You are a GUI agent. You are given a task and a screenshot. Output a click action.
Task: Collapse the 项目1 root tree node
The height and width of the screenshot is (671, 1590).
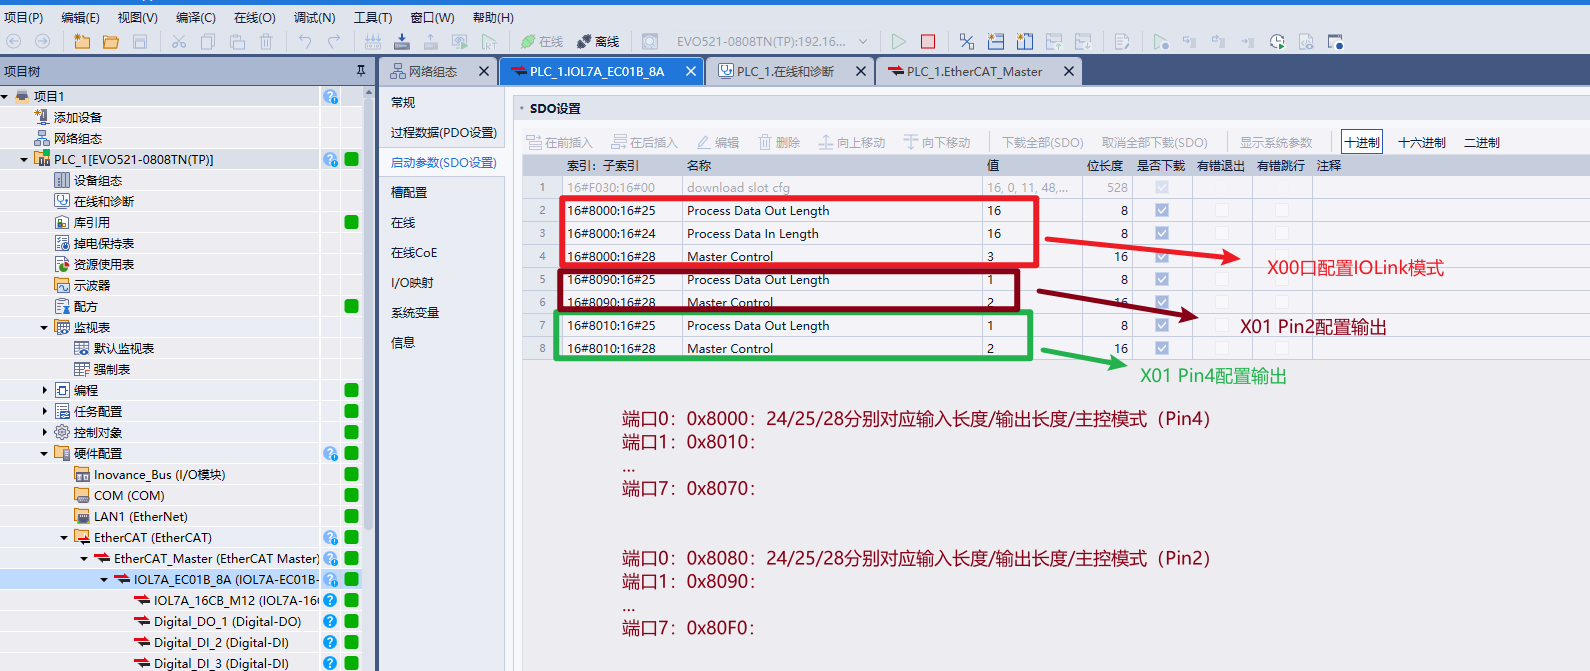(x=5, y=96)
